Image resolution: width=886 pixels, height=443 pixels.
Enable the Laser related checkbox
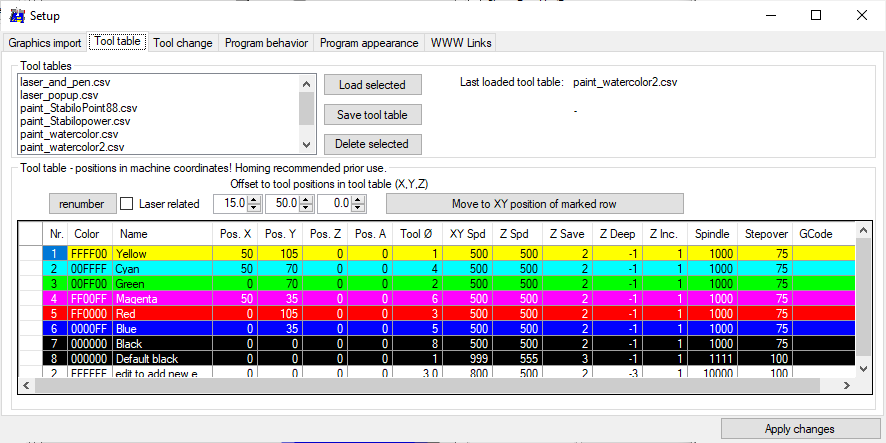click(127, 204)
